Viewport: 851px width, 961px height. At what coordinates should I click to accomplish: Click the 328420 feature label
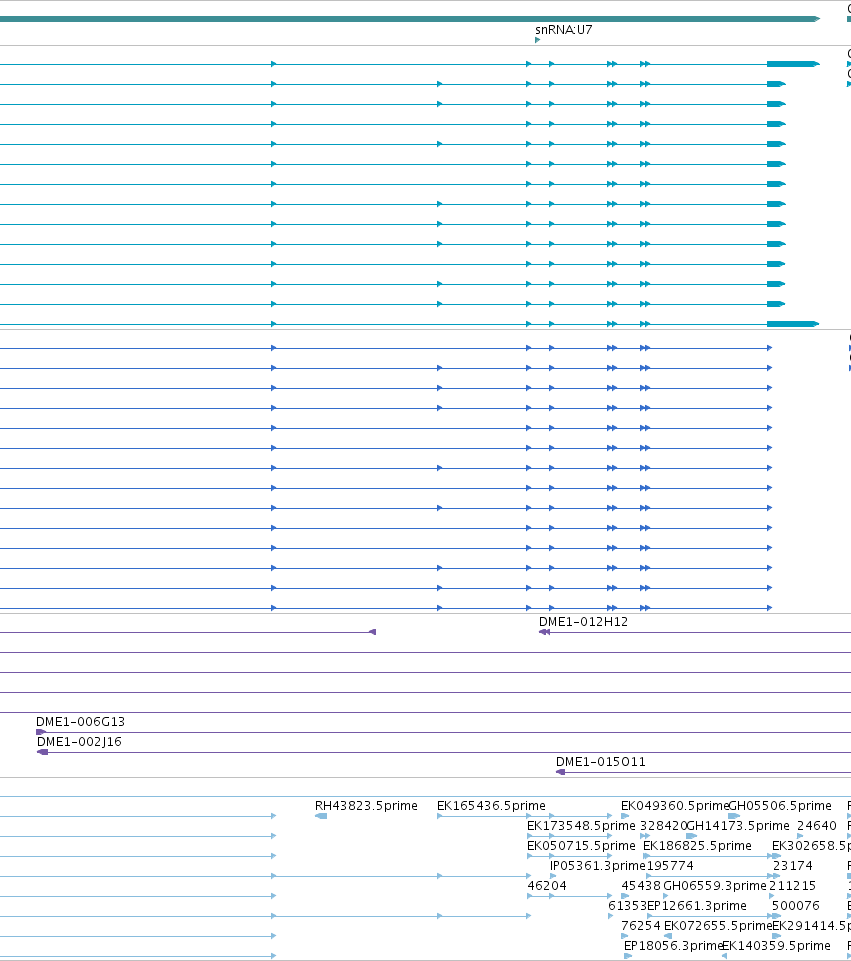[664, 826]
